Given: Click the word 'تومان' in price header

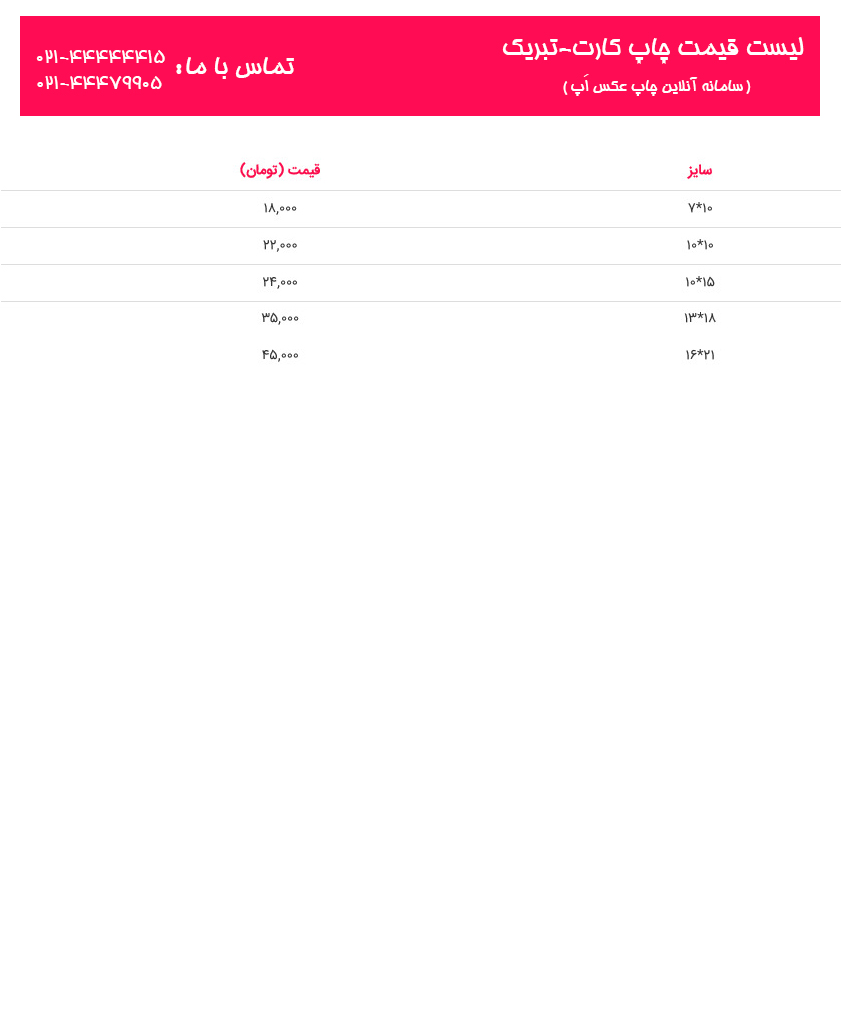Looking at the screenshot, I should pyautogui.click(x=262, y=170).
